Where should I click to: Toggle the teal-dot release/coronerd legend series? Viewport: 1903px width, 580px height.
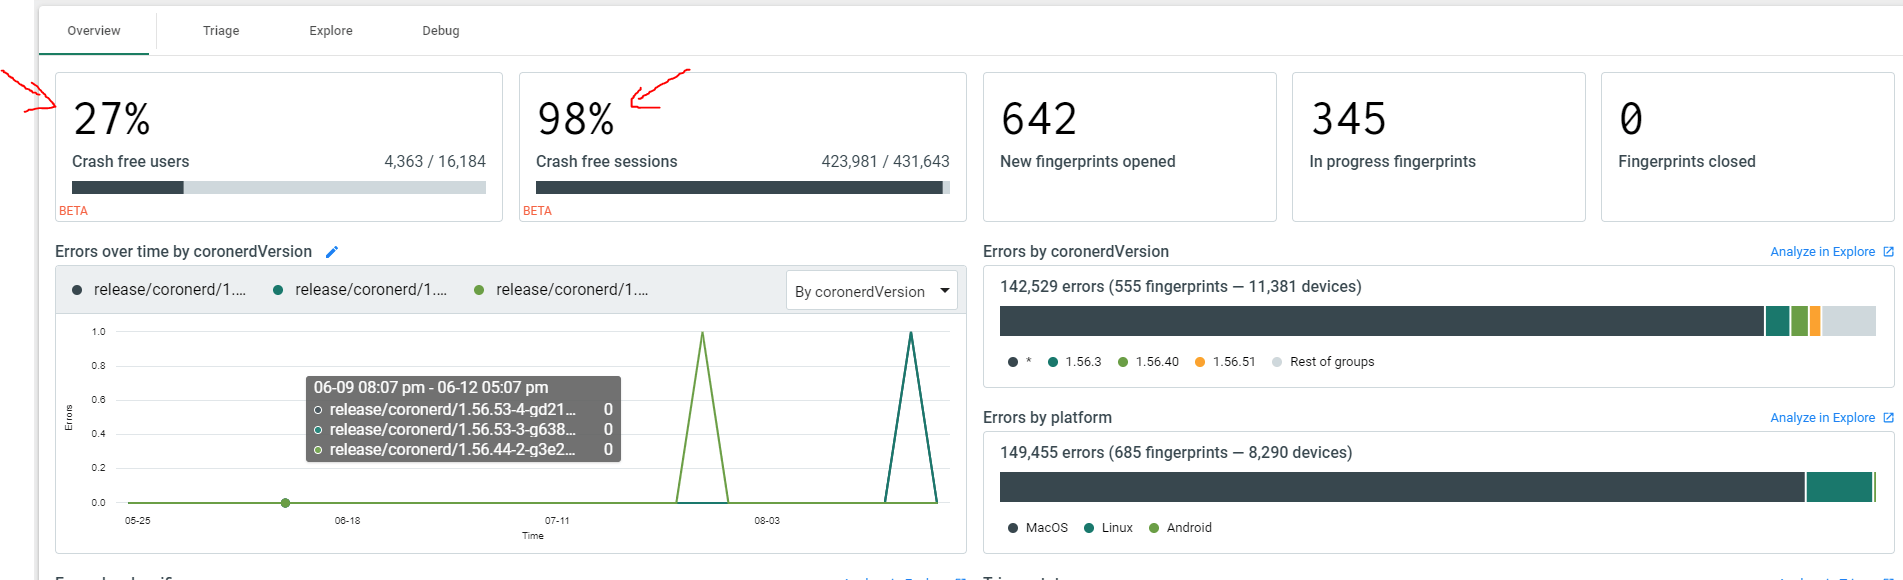361,290
